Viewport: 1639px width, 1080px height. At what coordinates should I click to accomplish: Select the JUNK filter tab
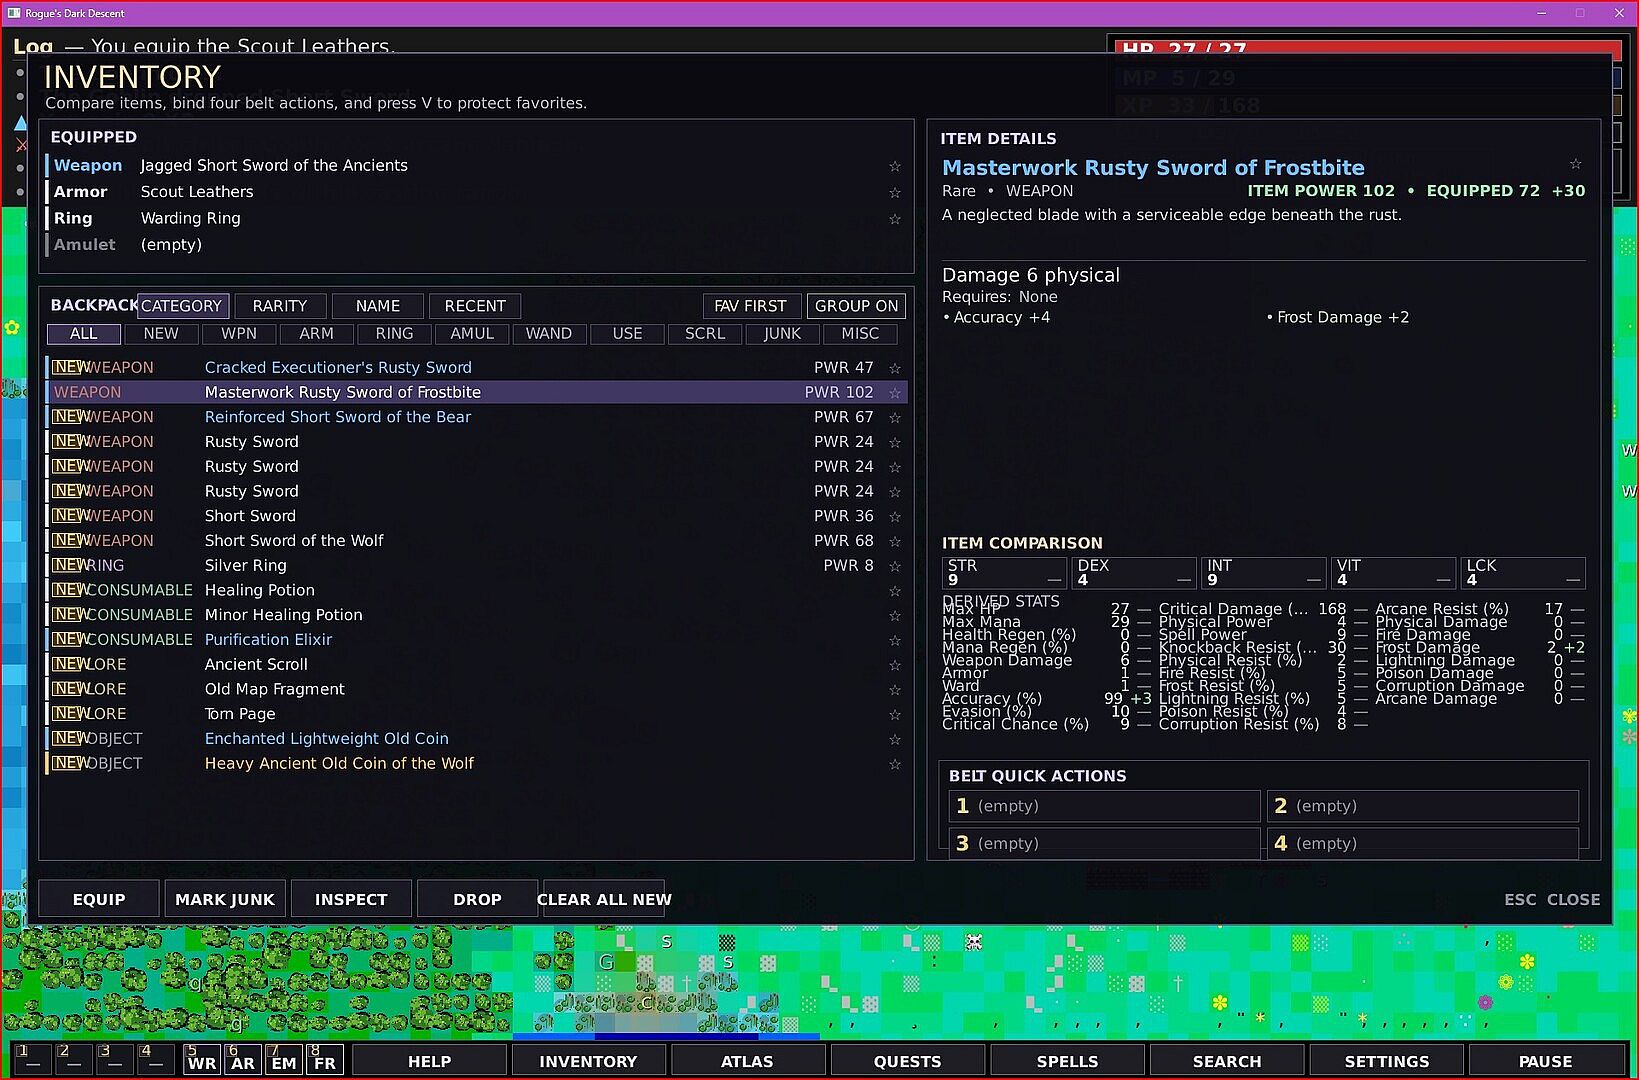tap(782, 334)
